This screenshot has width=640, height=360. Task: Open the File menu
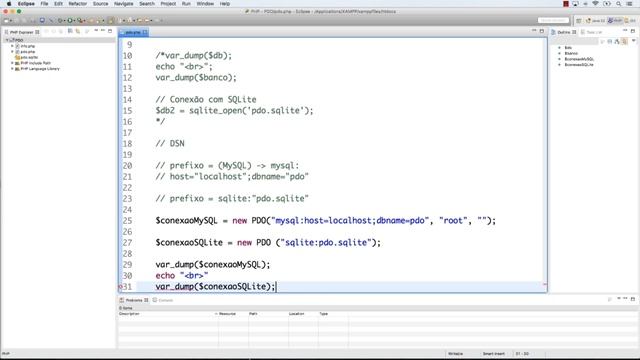click(44, 4)
